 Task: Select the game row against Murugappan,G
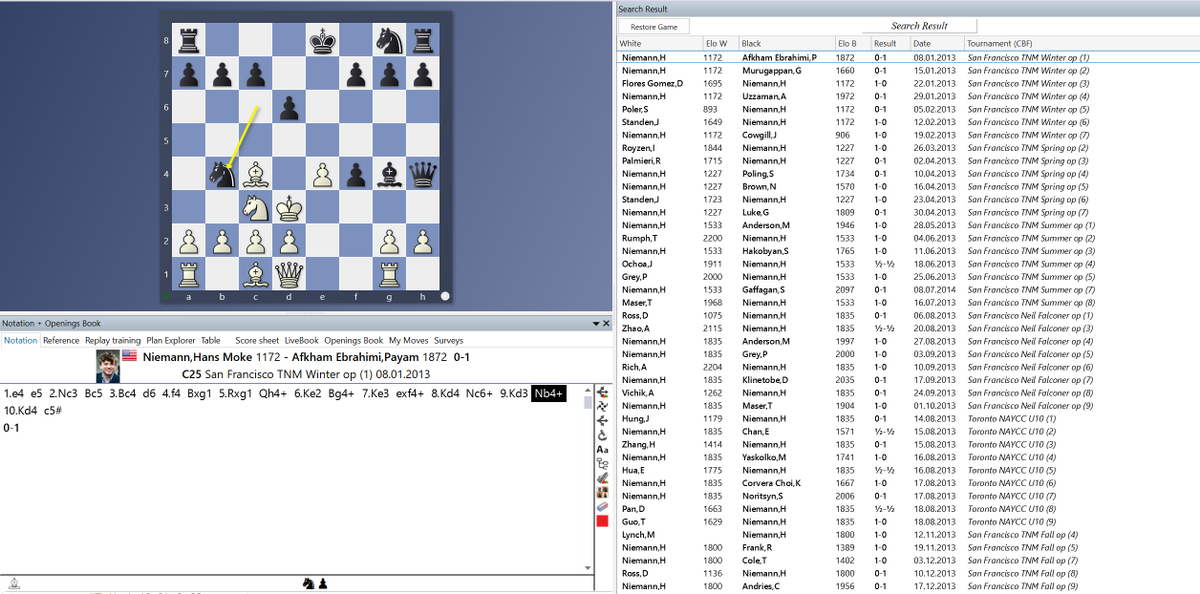coord(908,71)
